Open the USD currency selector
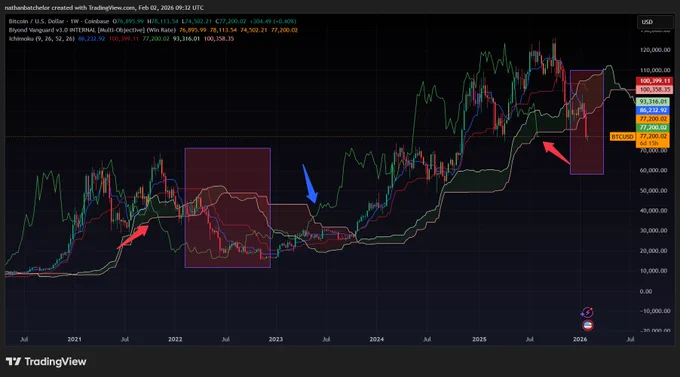This screenshot has height=377, width=680. point(655,22)
